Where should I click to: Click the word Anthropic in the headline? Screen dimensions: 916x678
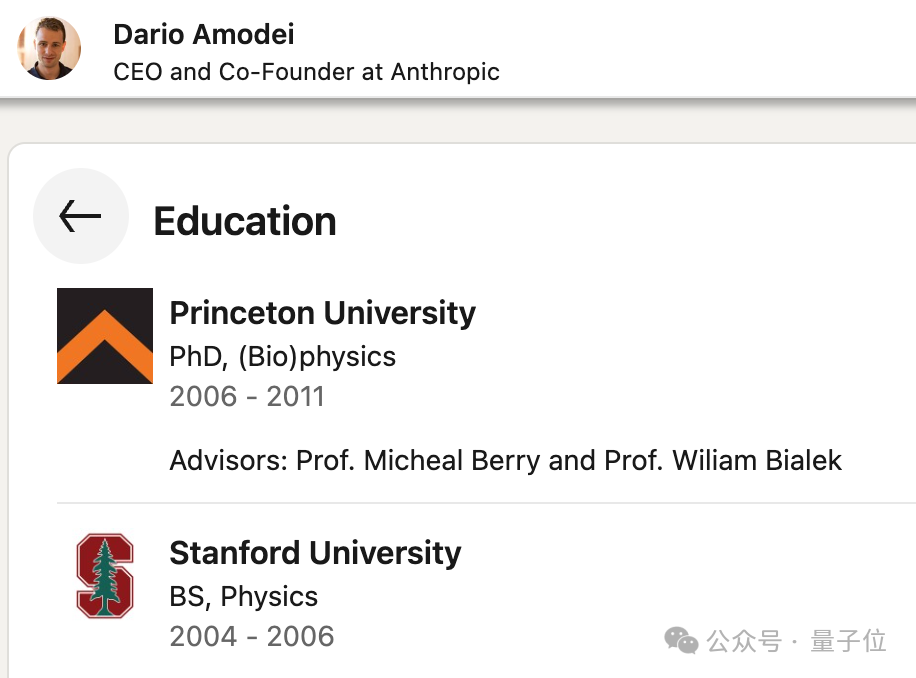point(445,72)
